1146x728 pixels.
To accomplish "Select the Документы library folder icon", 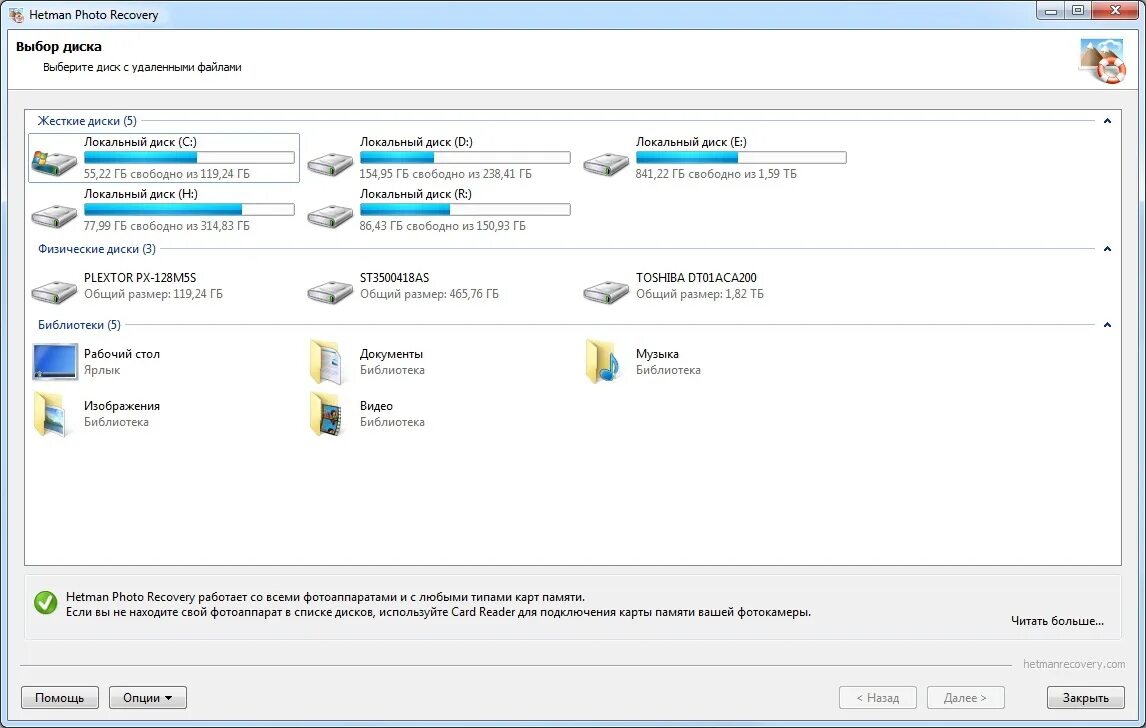I will tap(327, 361).
